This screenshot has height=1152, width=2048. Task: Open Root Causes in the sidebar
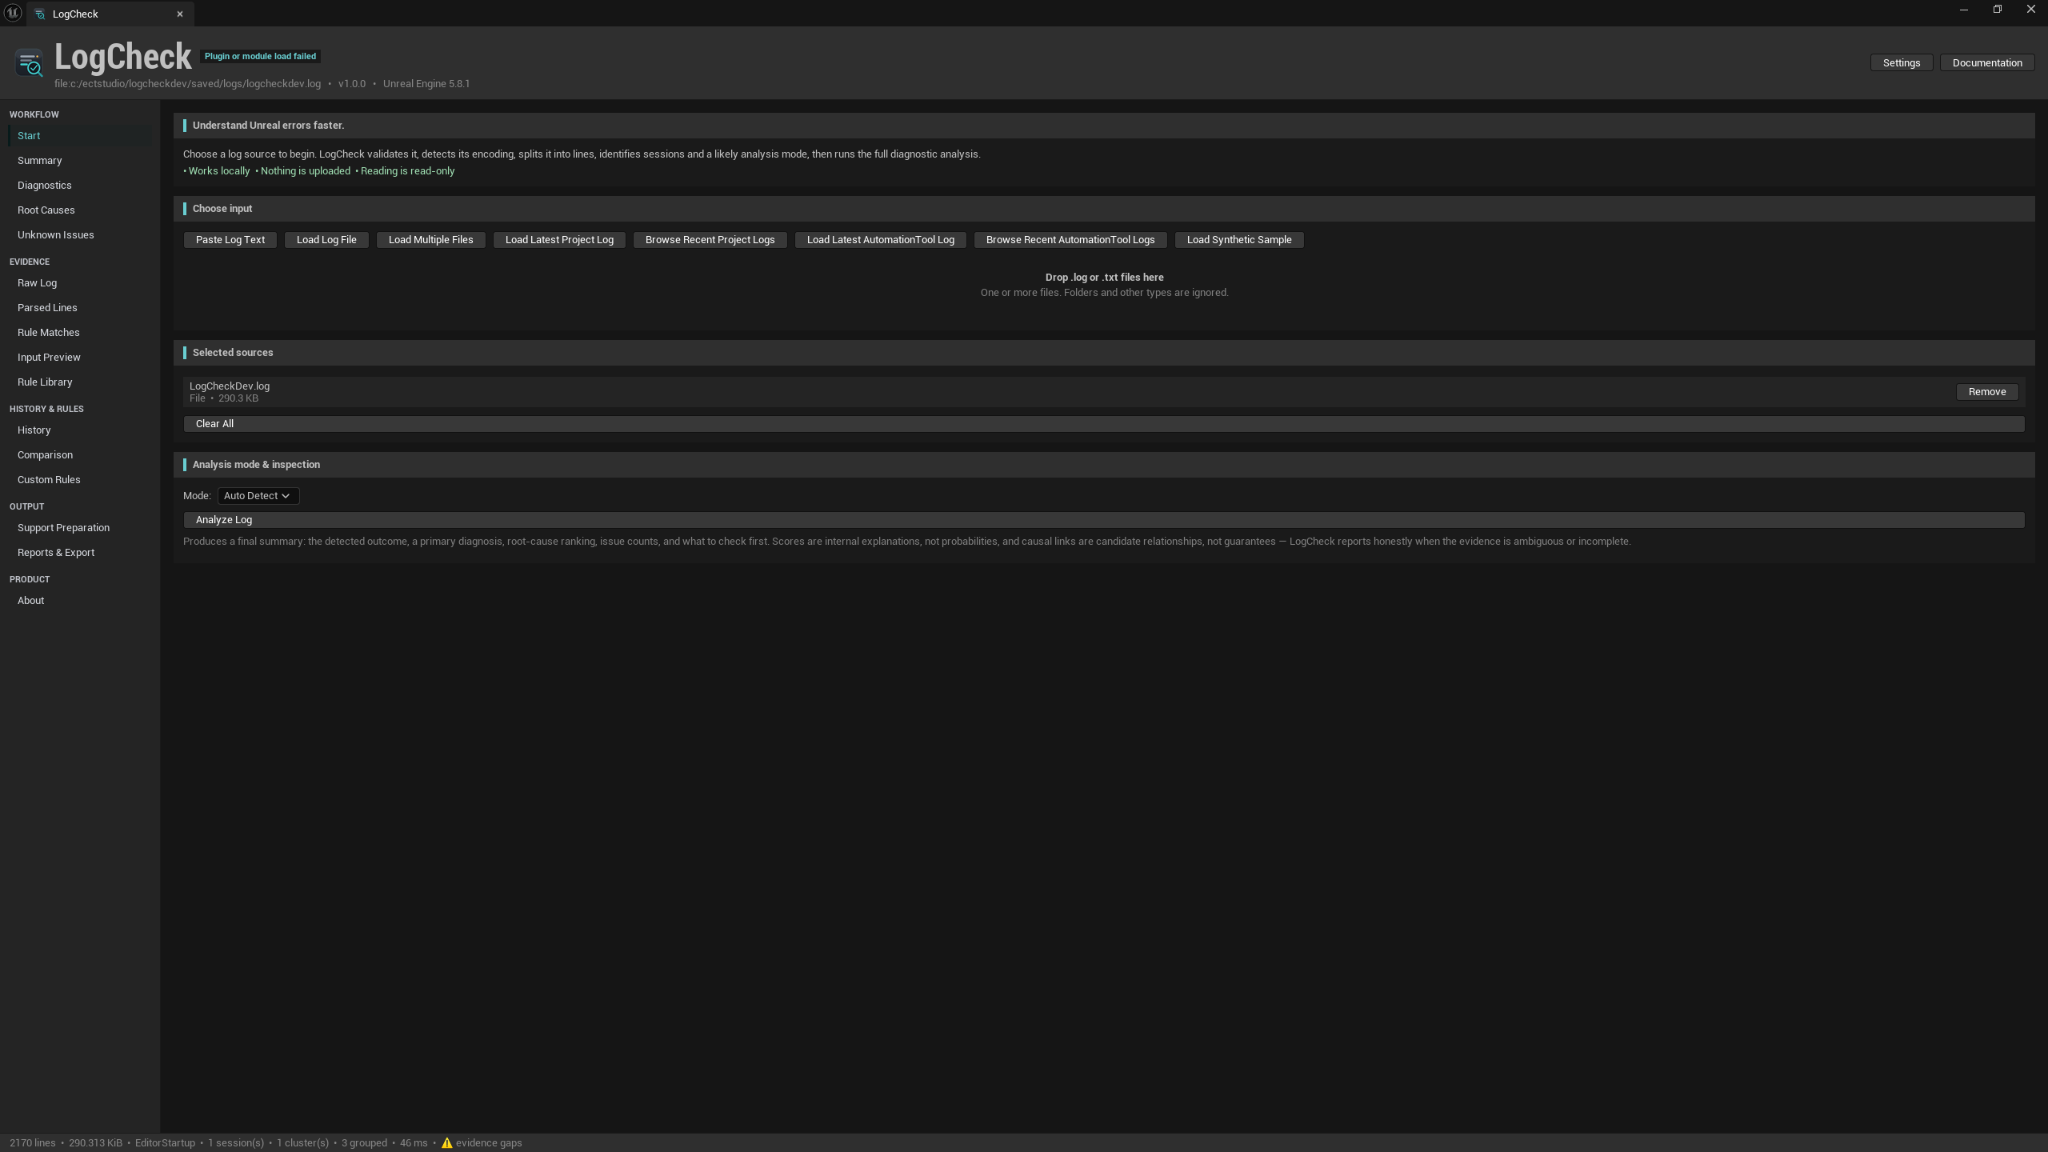[x=80, y=211]
